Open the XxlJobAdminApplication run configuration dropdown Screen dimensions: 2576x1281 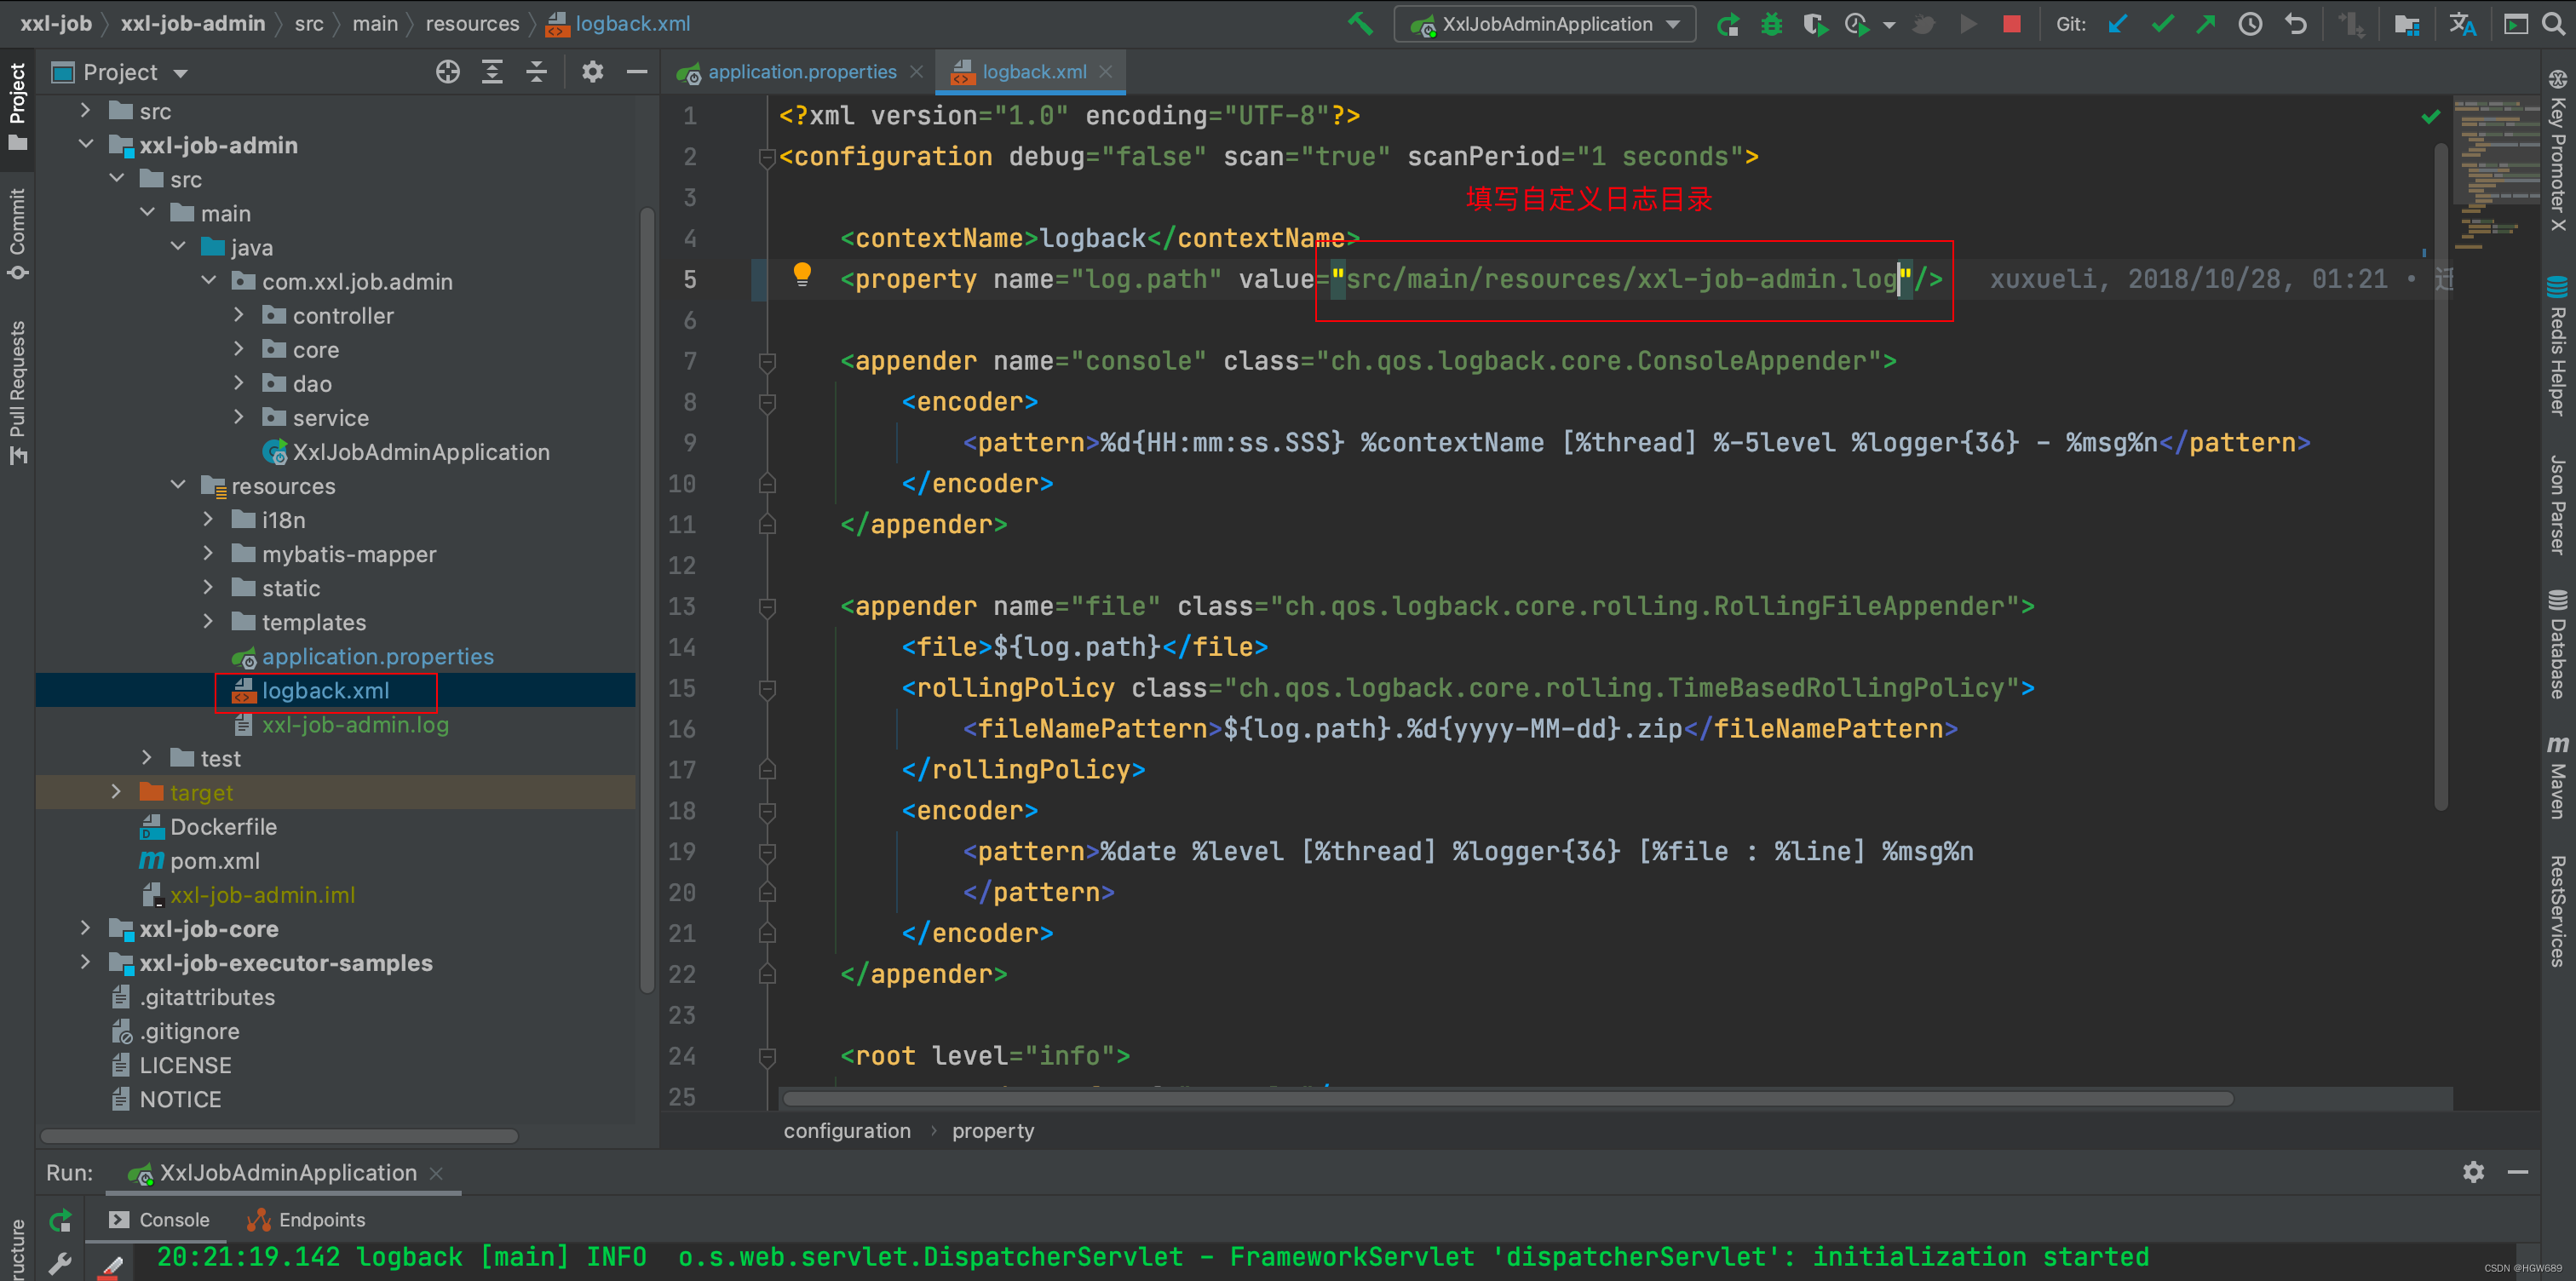click(x=1545, y=24)
